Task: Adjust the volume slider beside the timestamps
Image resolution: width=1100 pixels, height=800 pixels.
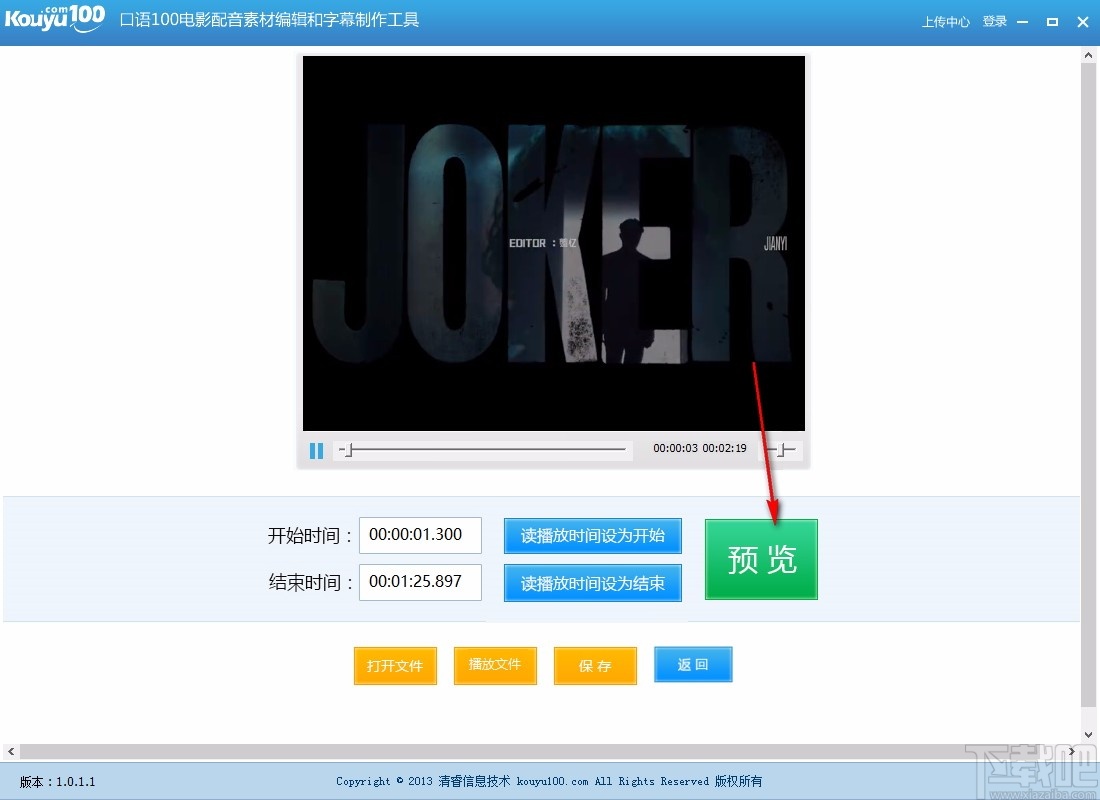Action: coord(782,449)
